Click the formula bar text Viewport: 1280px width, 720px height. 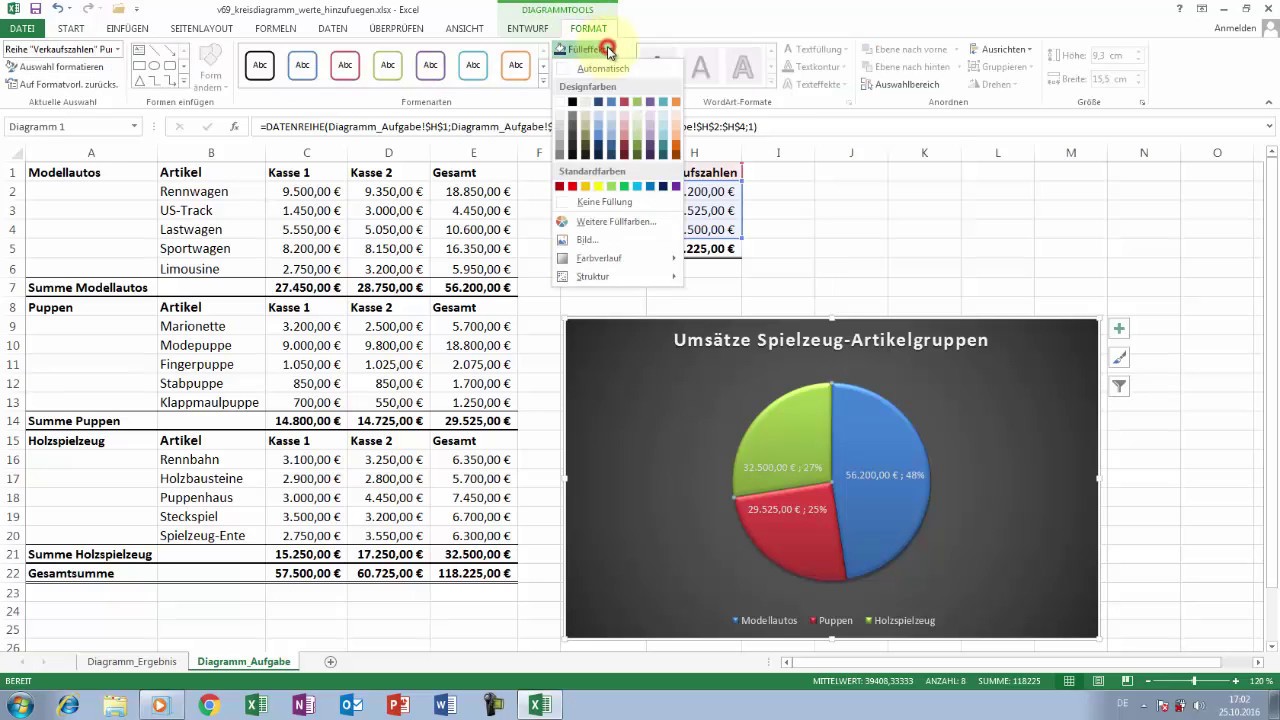pyautogui.click(x=508, y=127)
